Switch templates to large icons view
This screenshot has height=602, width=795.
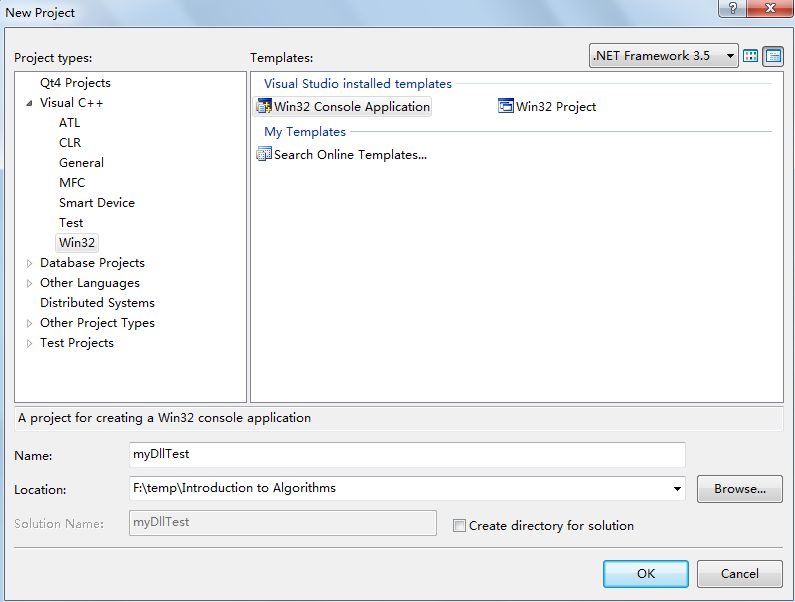(x=750, y=56)
